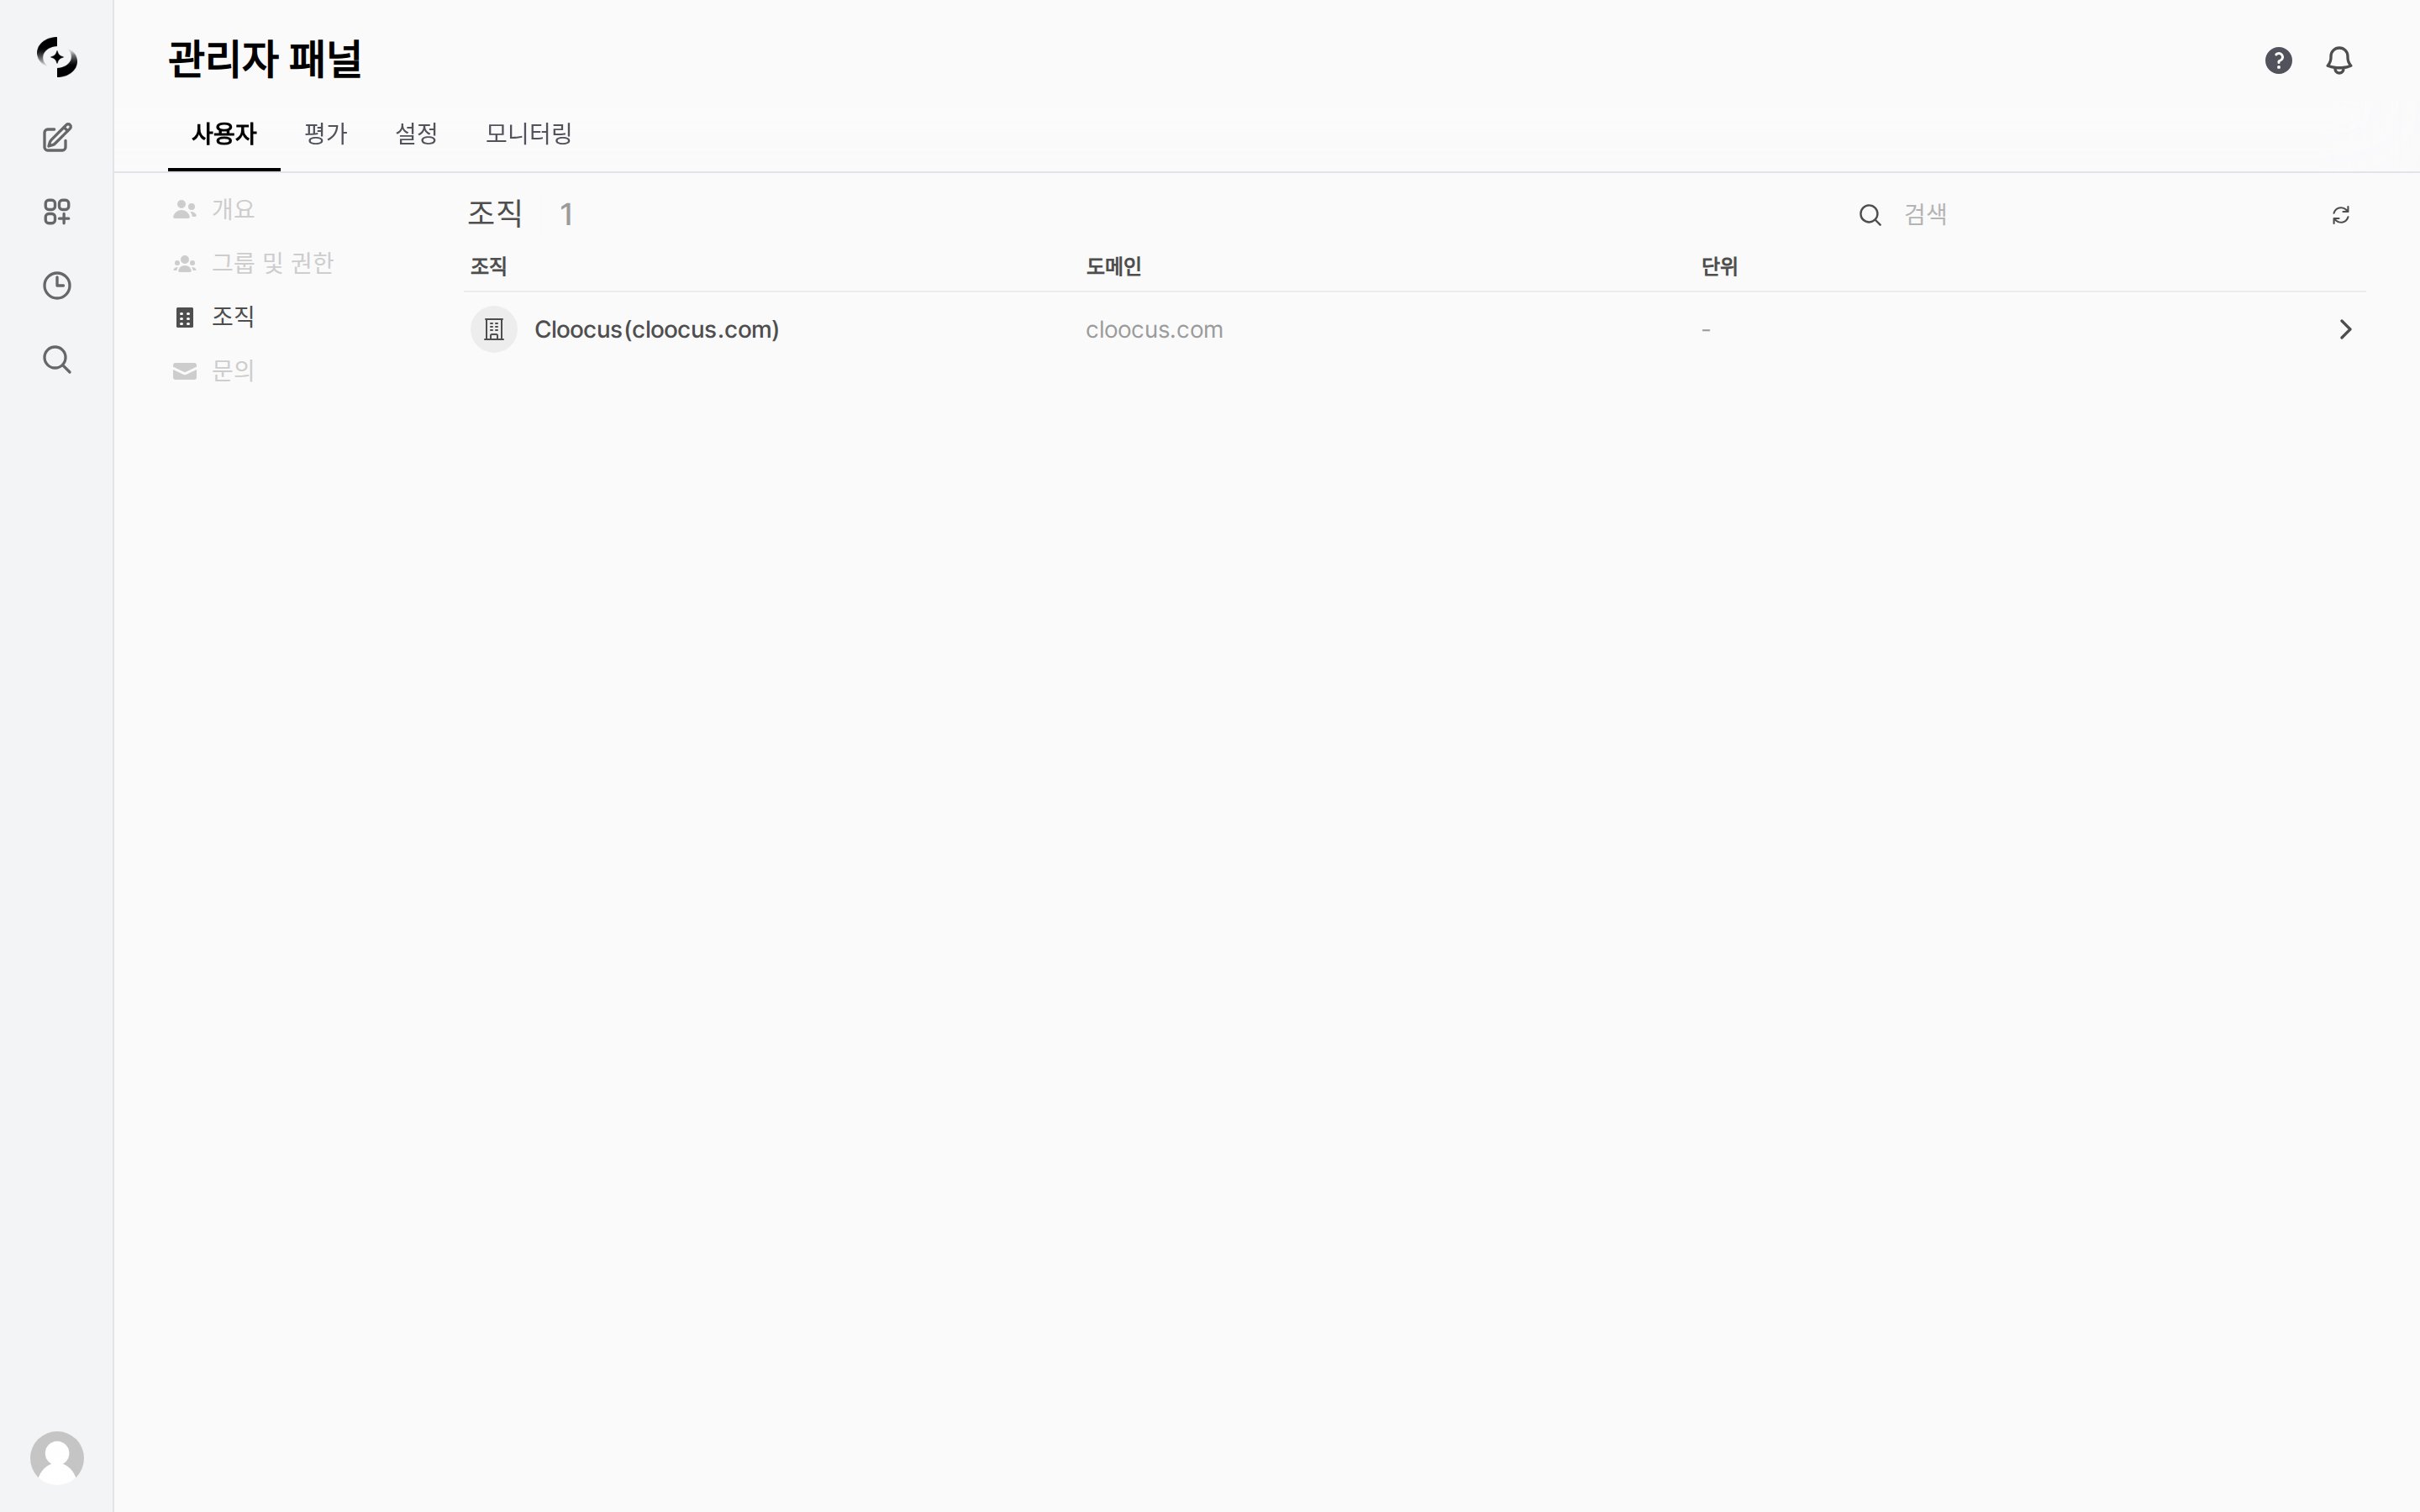This screenshot has width=2420, height=1512.
Task: Click the organization count 1
Action: point(567,215)
